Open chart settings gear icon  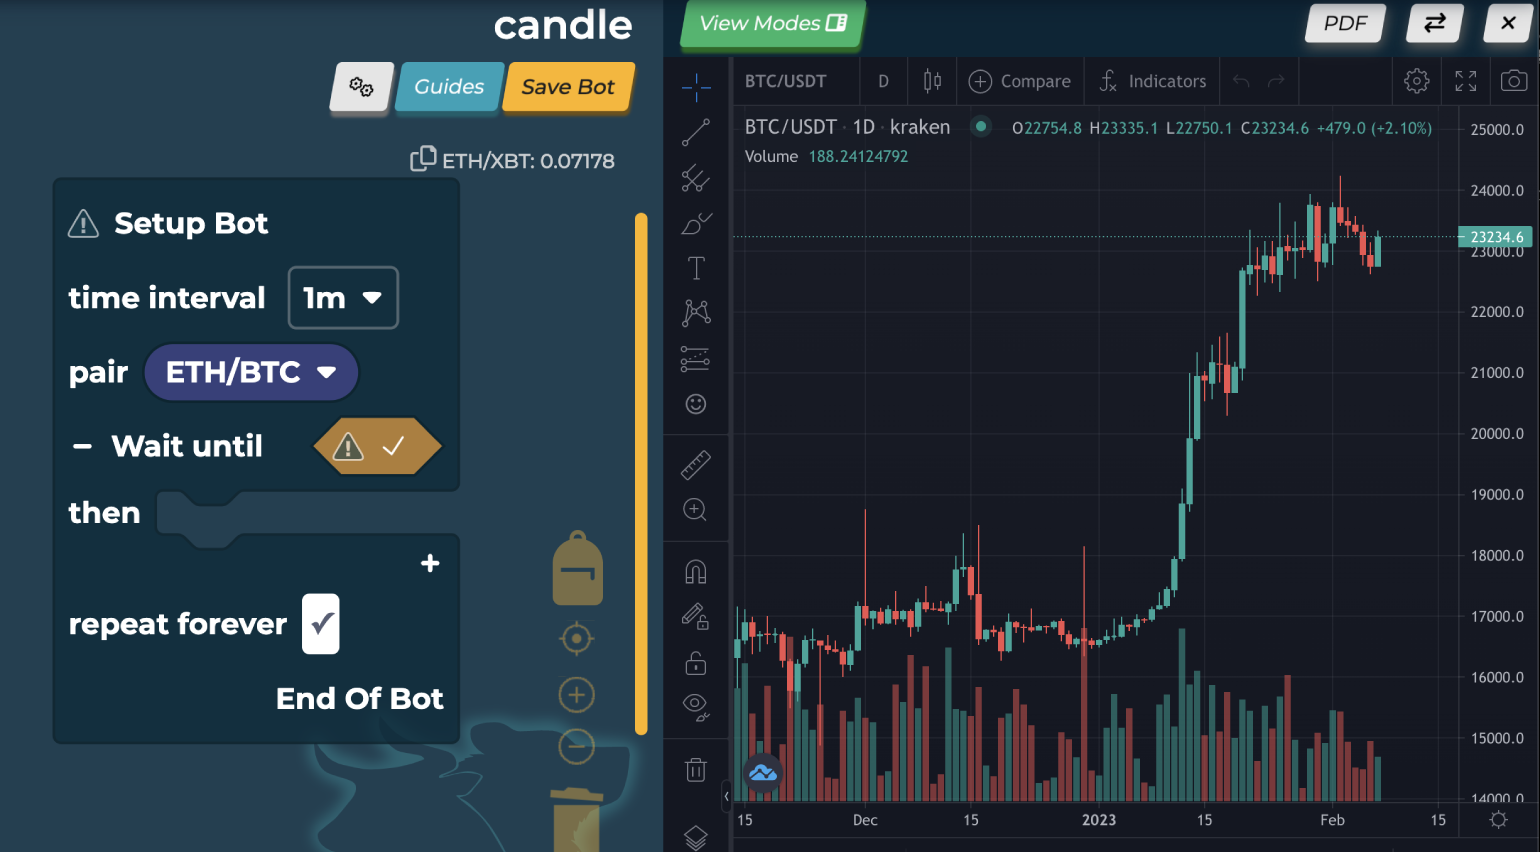1417,81
